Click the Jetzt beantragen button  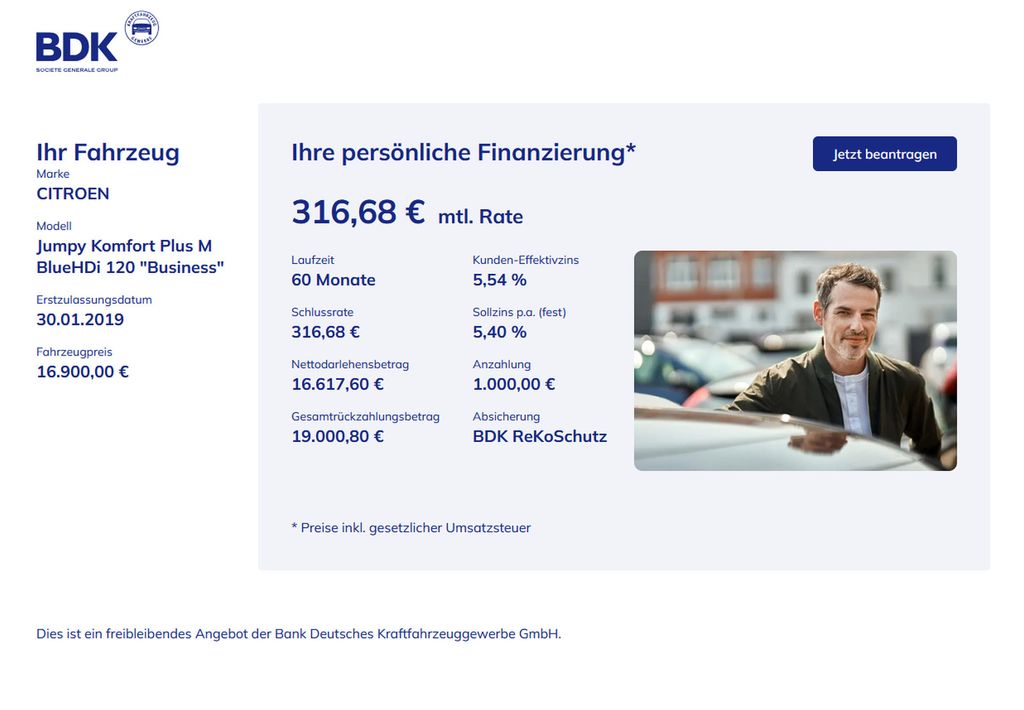[x=884, y=154]
